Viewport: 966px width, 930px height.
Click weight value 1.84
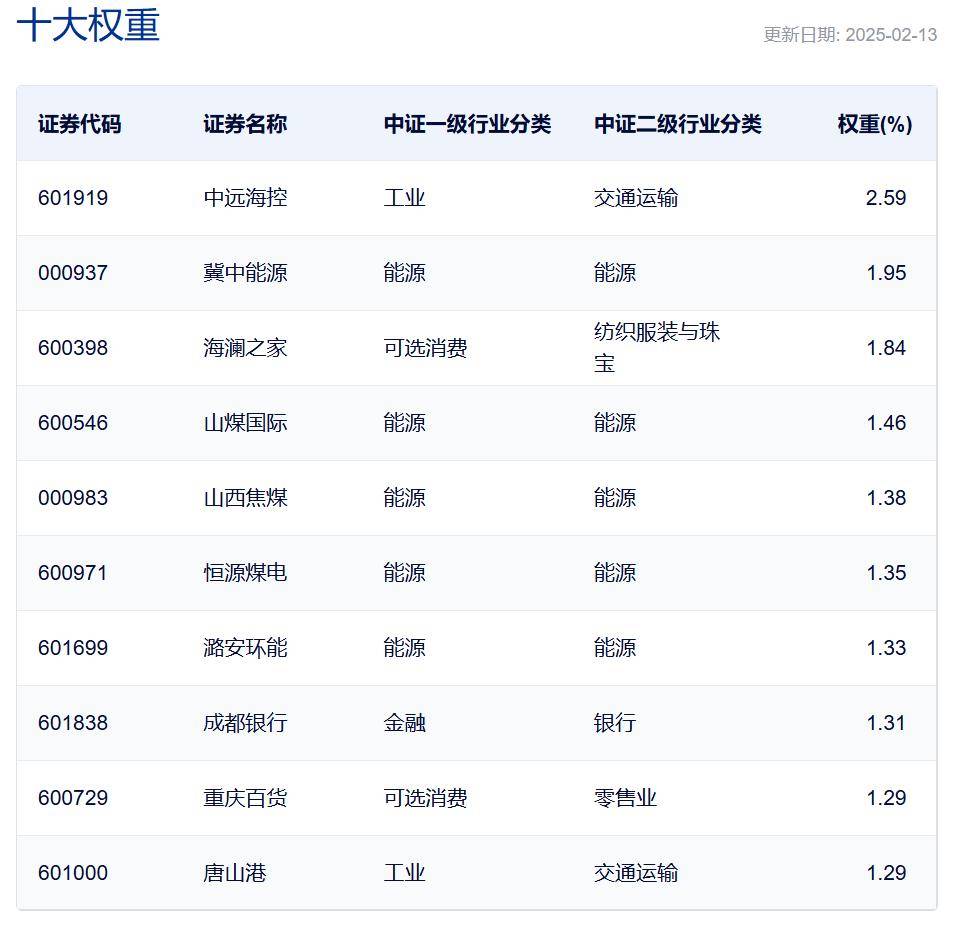click(x=886, y=348)
